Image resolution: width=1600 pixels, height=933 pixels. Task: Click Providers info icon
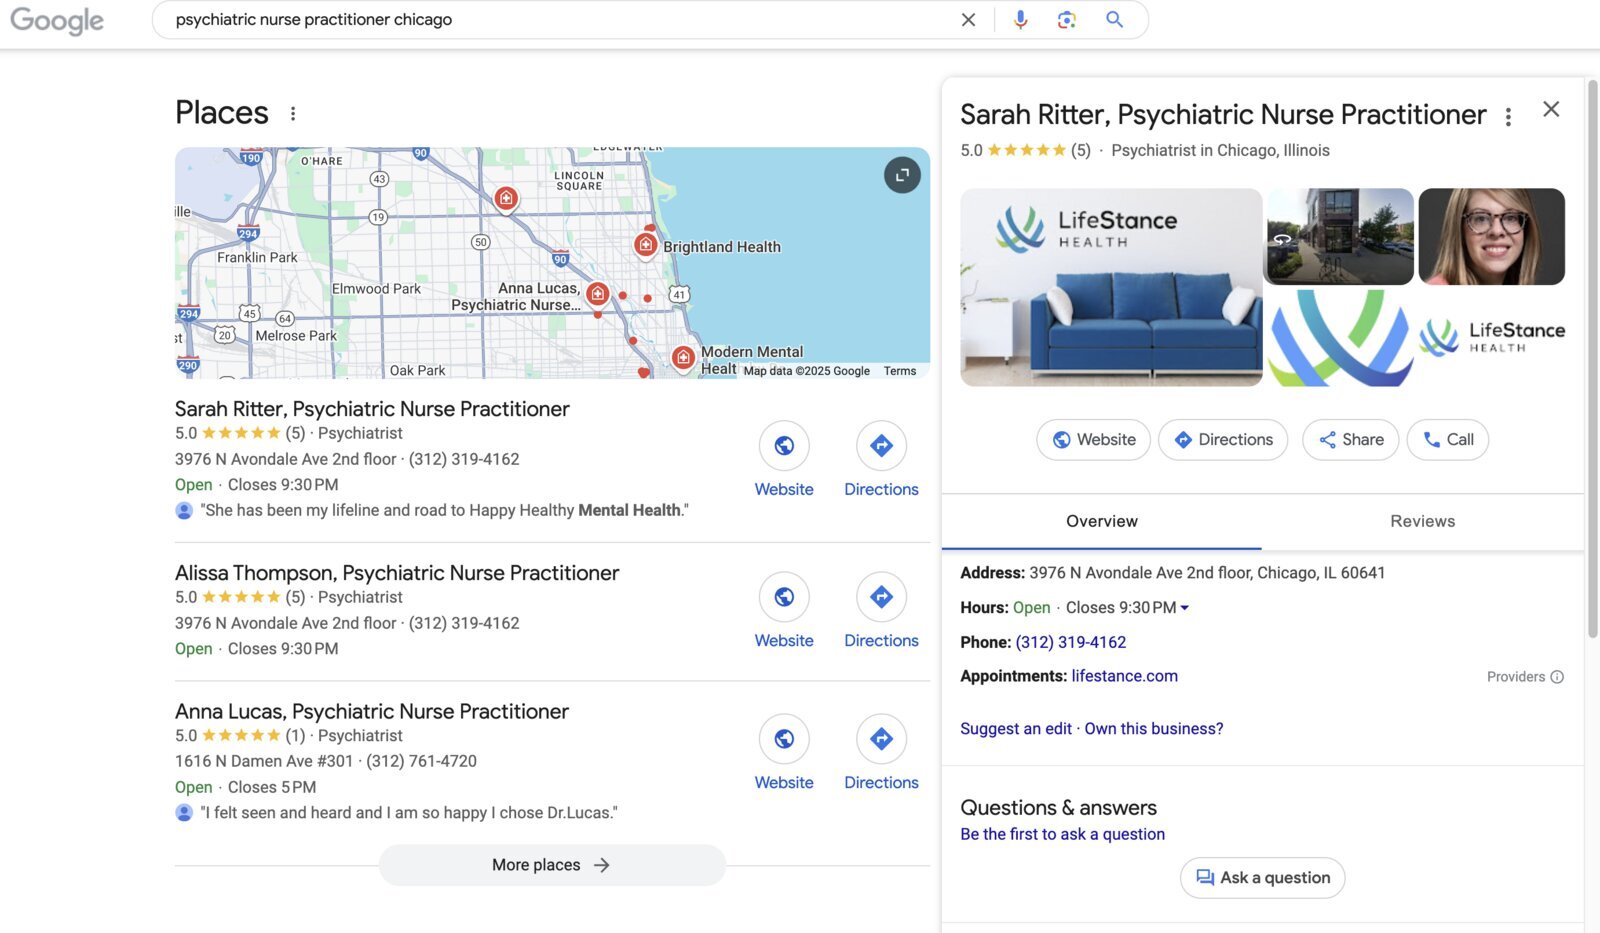(x=1557, y=677)
